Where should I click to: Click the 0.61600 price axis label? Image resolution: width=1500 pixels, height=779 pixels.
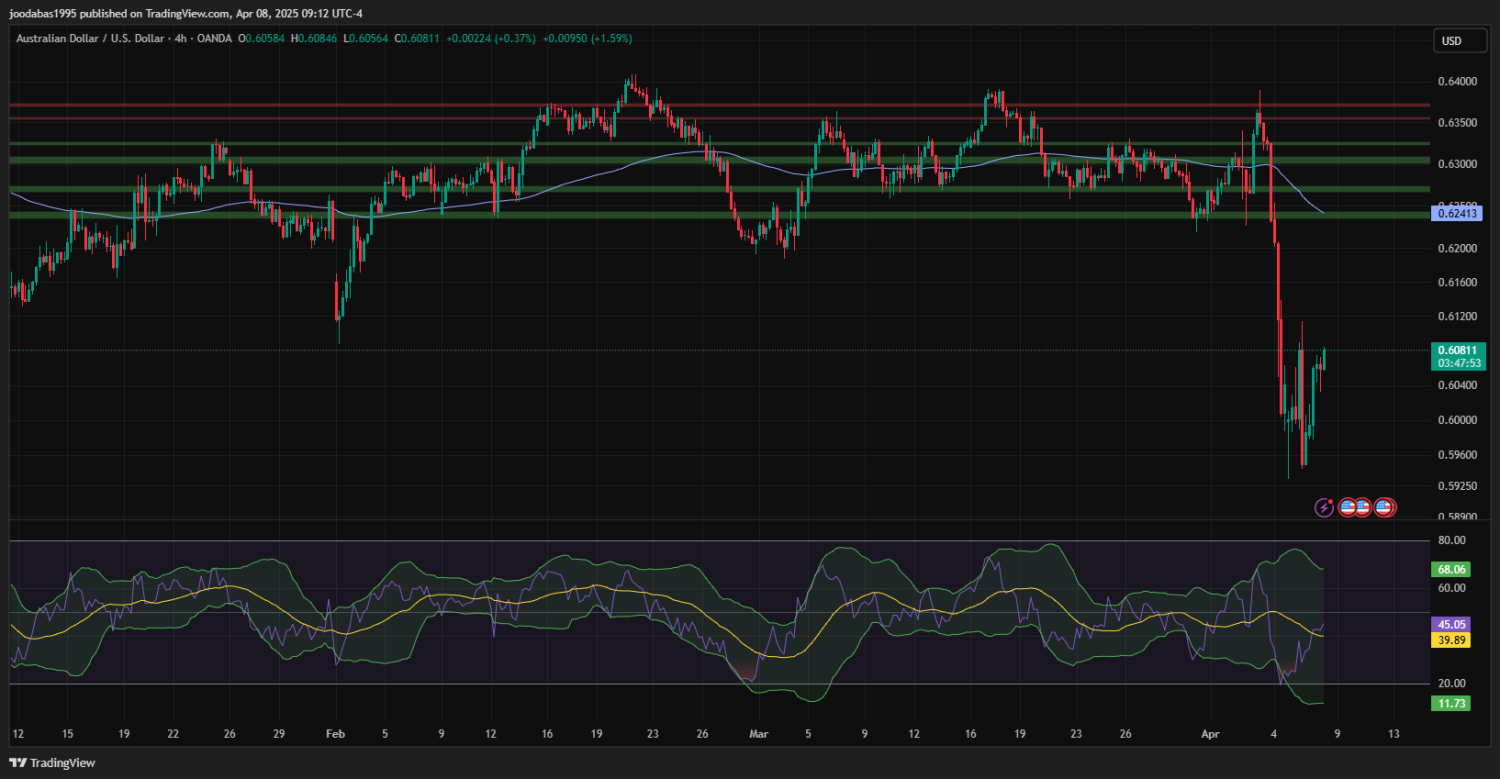point(1457,283)
